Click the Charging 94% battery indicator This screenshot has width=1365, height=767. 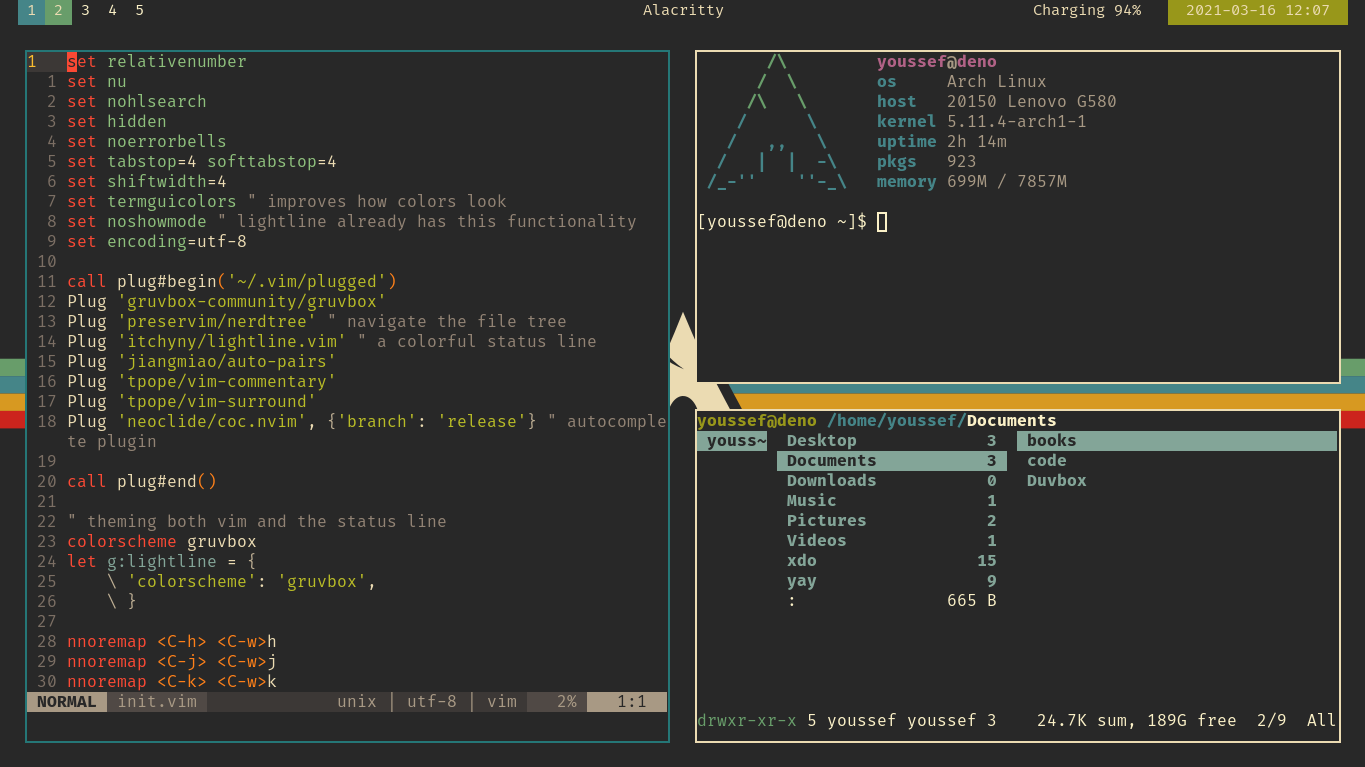(x=1086, y=11)
